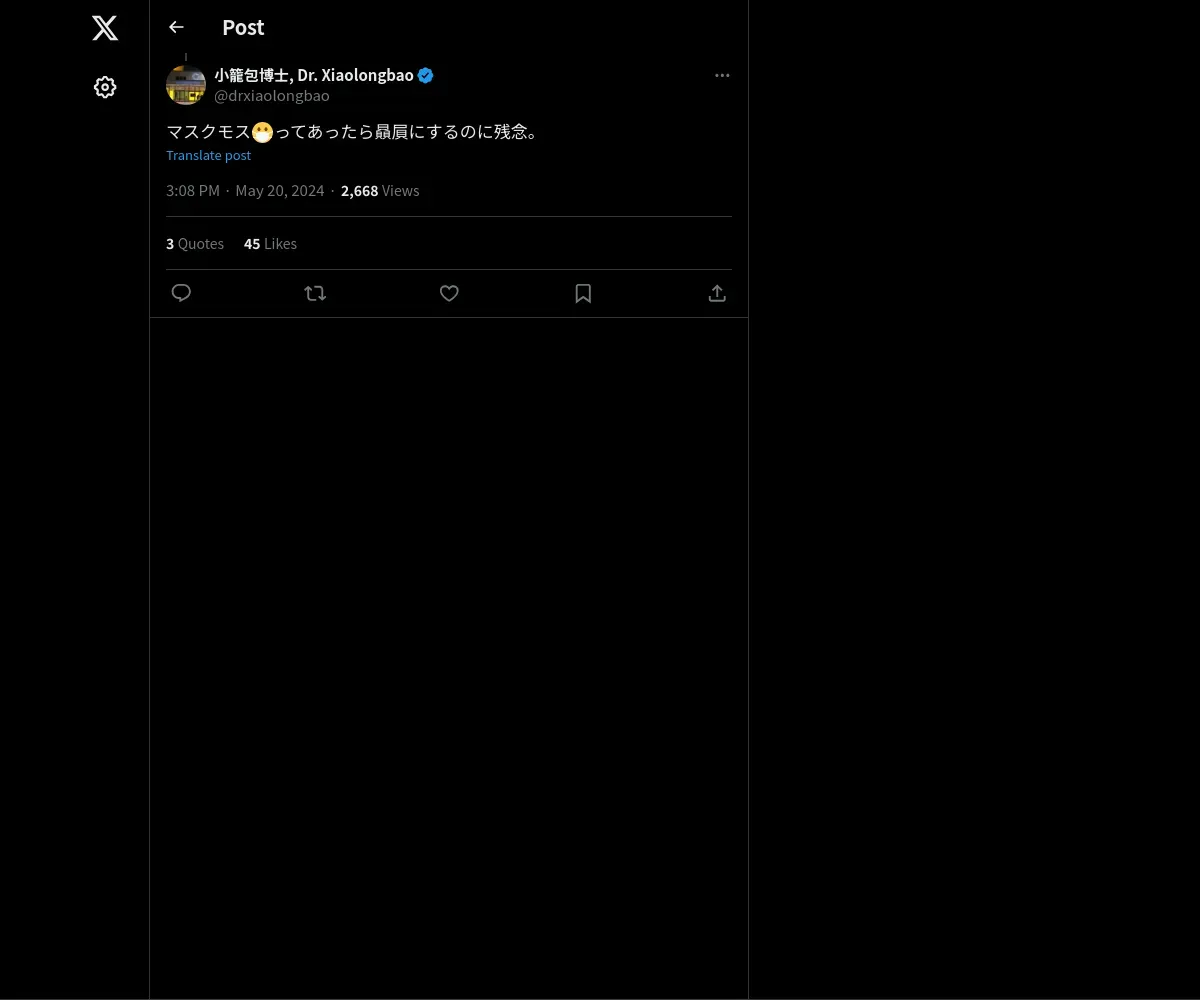Image resolution: width=1200 pixels, height=1000 pixels.
Task: Click the author's profile avatar
Action: (x=185, y=85)
